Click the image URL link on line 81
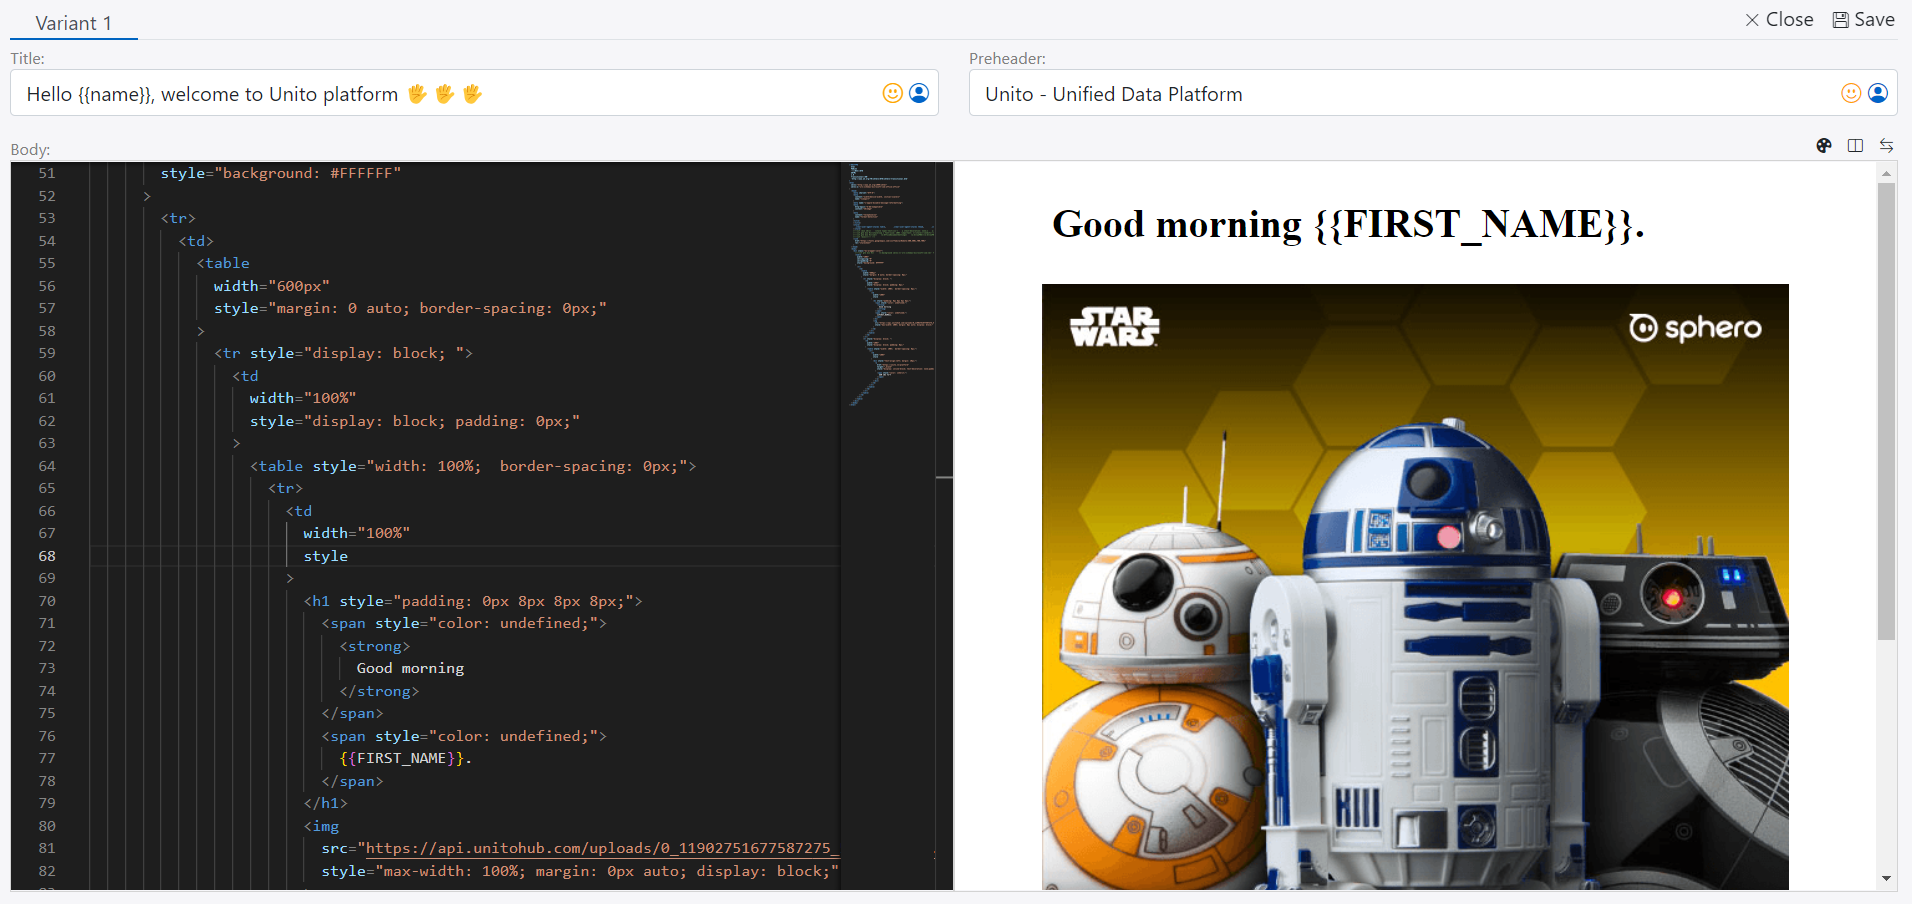Screen dimensions: 1912x904 tap(598, 848)
